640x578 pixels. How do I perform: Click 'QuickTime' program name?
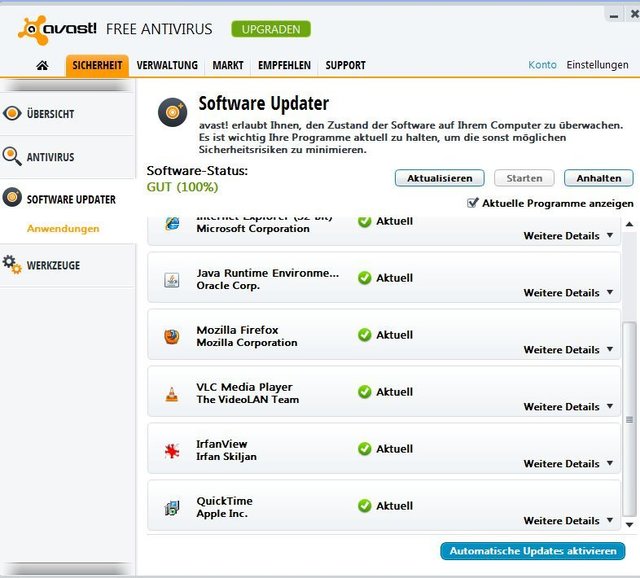point(224,501)
